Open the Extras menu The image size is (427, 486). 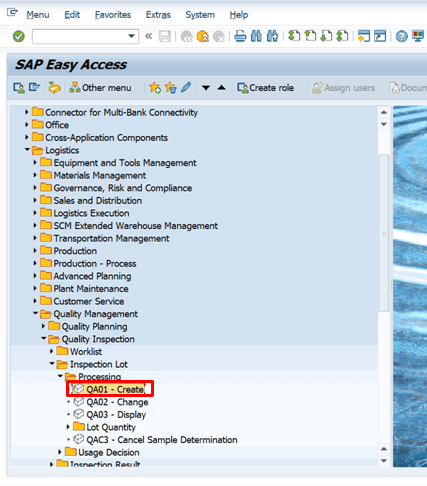pyautogui.click(x=158, y=15)
